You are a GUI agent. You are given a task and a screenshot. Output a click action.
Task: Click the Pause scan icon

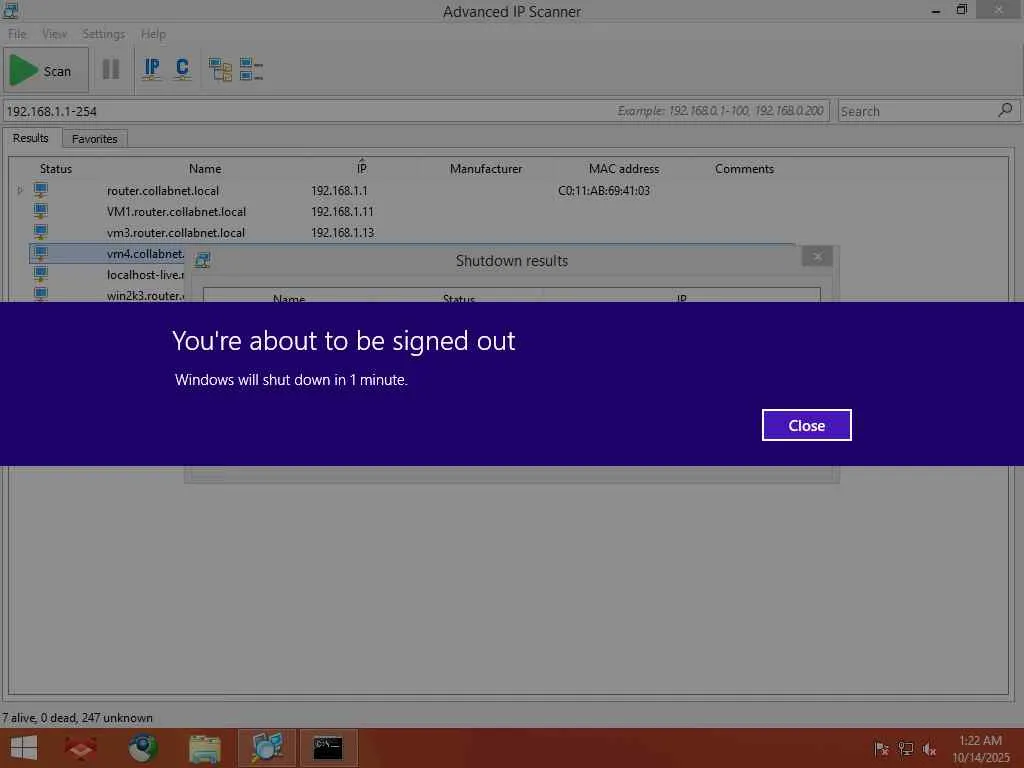coord(111,69)
